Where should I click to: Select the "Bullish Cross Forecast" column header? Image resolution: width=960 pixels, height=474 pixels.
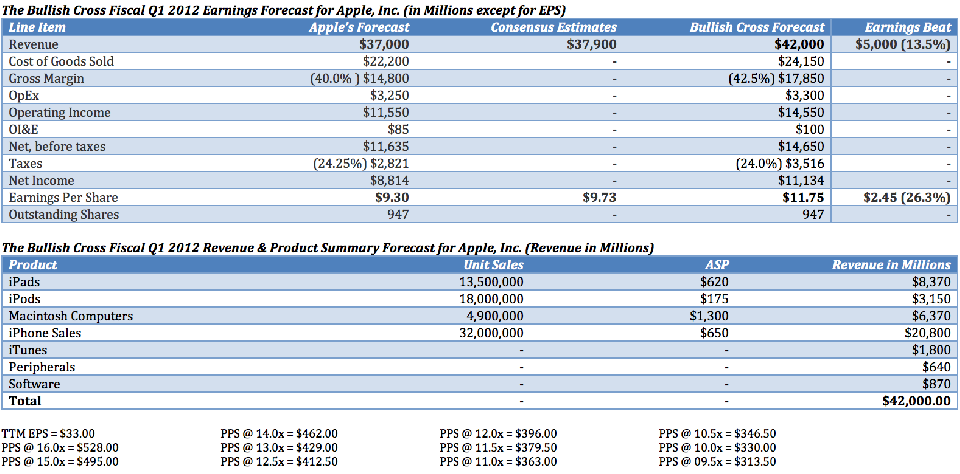757,28
